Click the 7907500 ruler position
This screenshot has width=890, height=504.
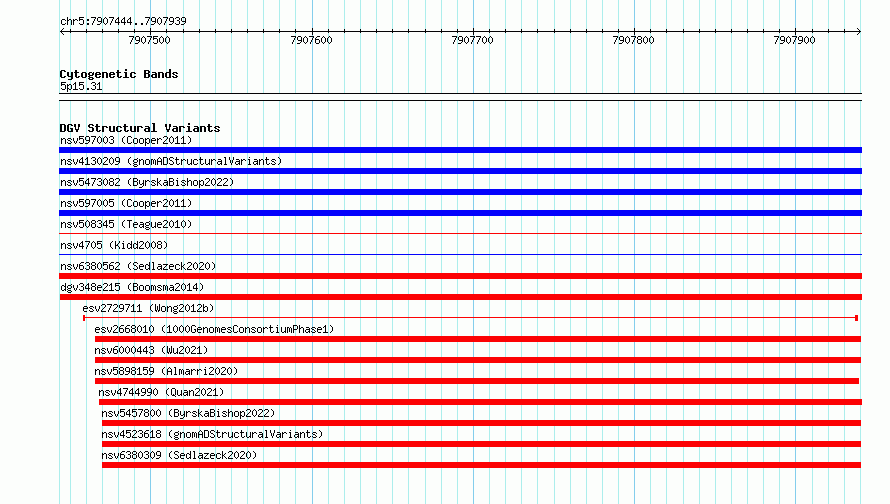tap(149, 40)
